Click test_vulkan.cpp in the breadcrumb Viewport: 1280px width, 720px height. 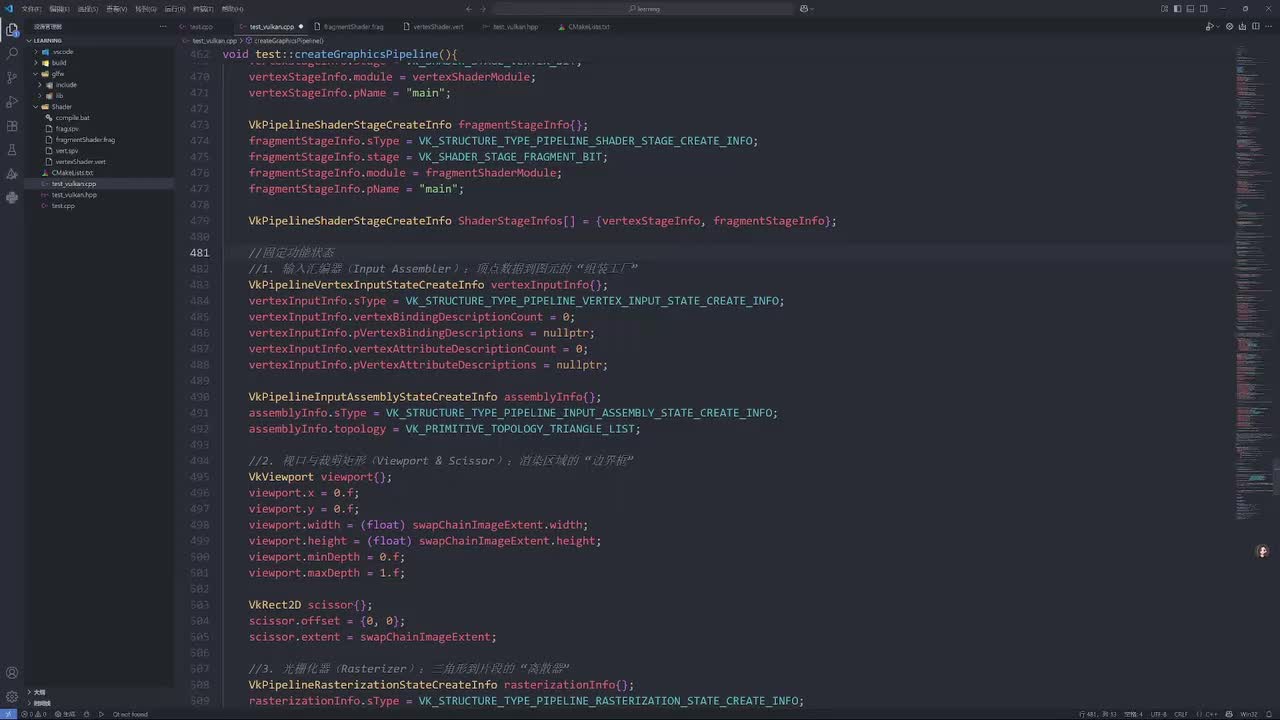[214, 41]
